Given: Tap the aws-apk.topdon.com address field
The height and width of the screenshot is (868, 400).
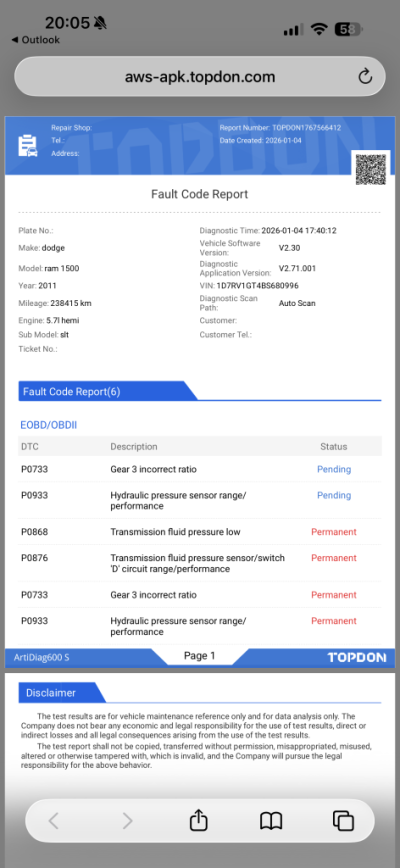Looking at the screenshot, I should pos(200,76).
